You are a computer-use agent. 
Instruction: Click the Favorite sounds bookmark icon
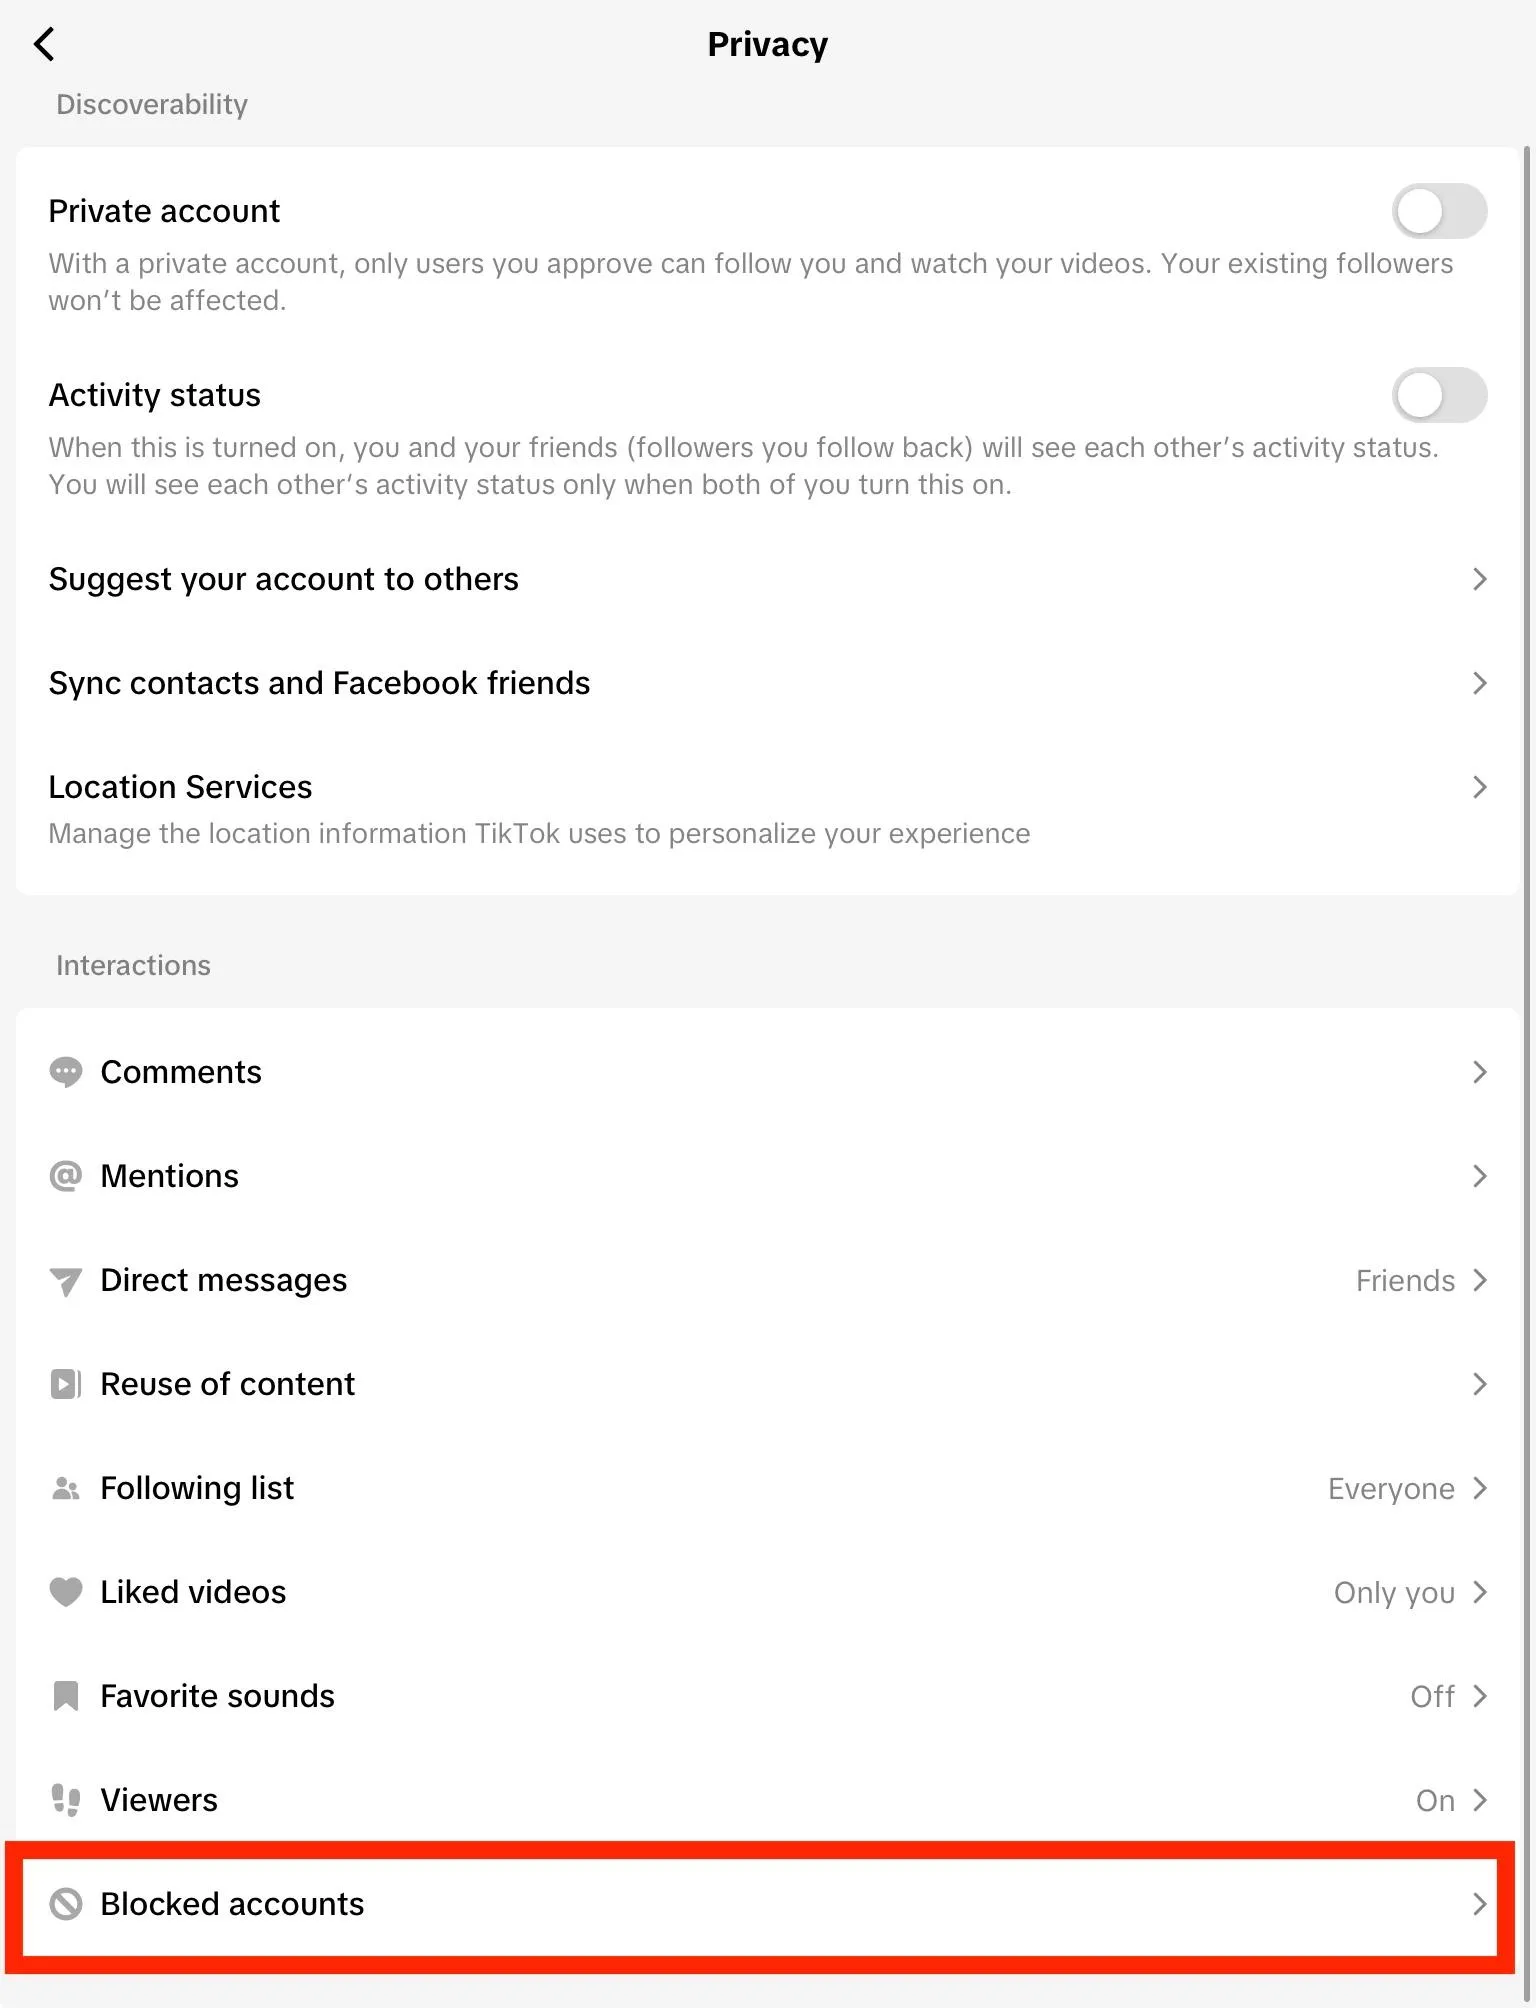coord(66,1696)
